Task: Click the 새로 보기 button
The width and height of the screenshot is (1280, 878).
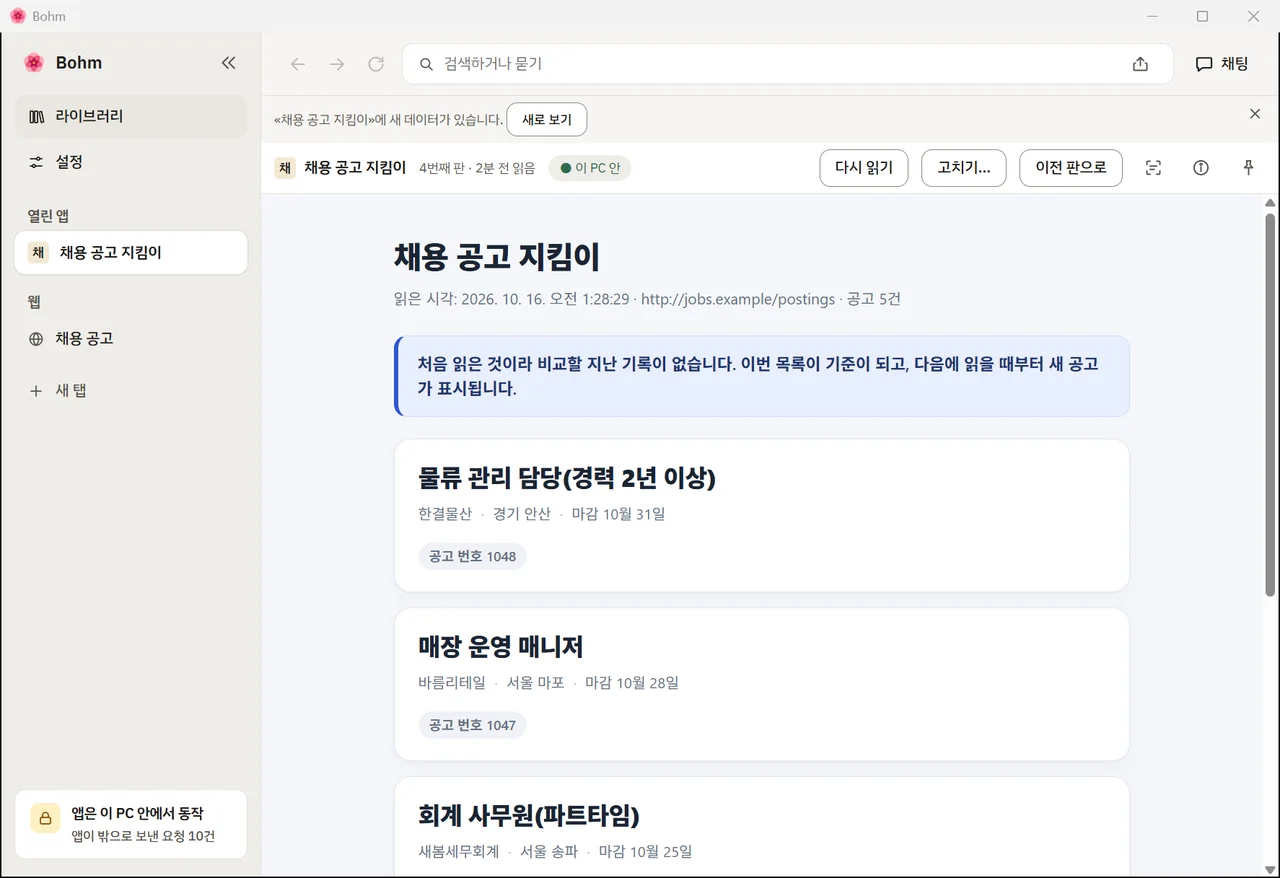Action: tap(547, 119)
